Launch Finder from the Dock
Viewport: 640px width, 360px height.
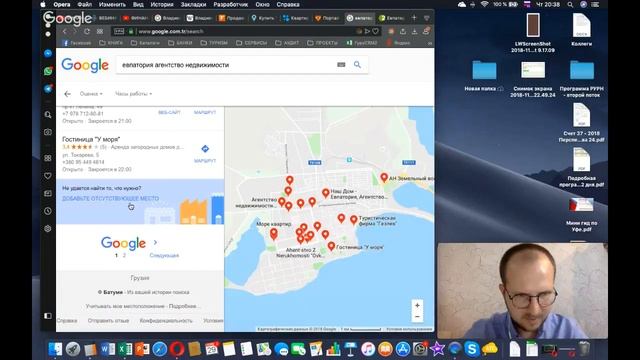click(56, 349)
